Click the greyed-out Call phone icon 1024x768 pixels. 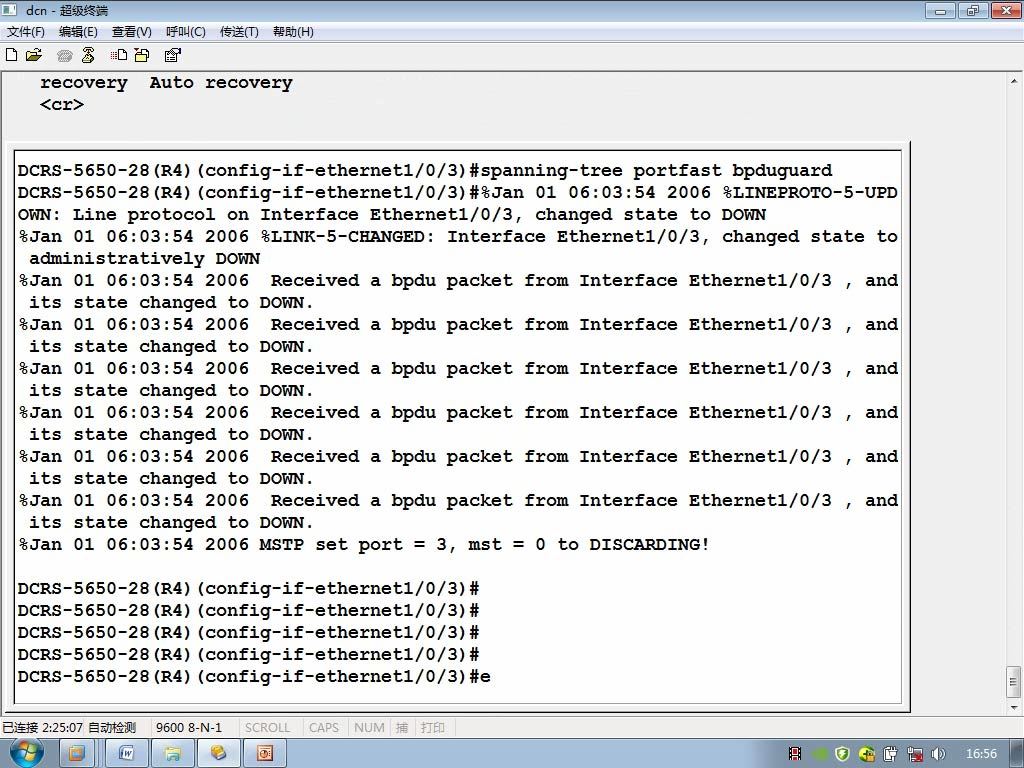[x=64, y=56]
